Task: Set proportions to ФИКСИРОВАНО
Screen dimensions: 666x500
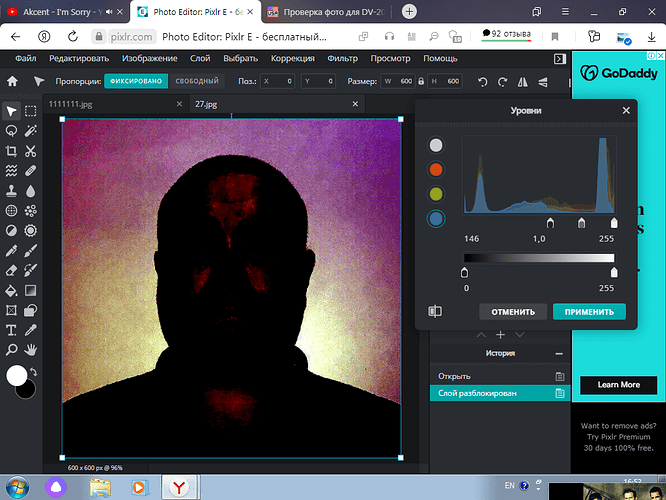Action: (x=136, y=81)
